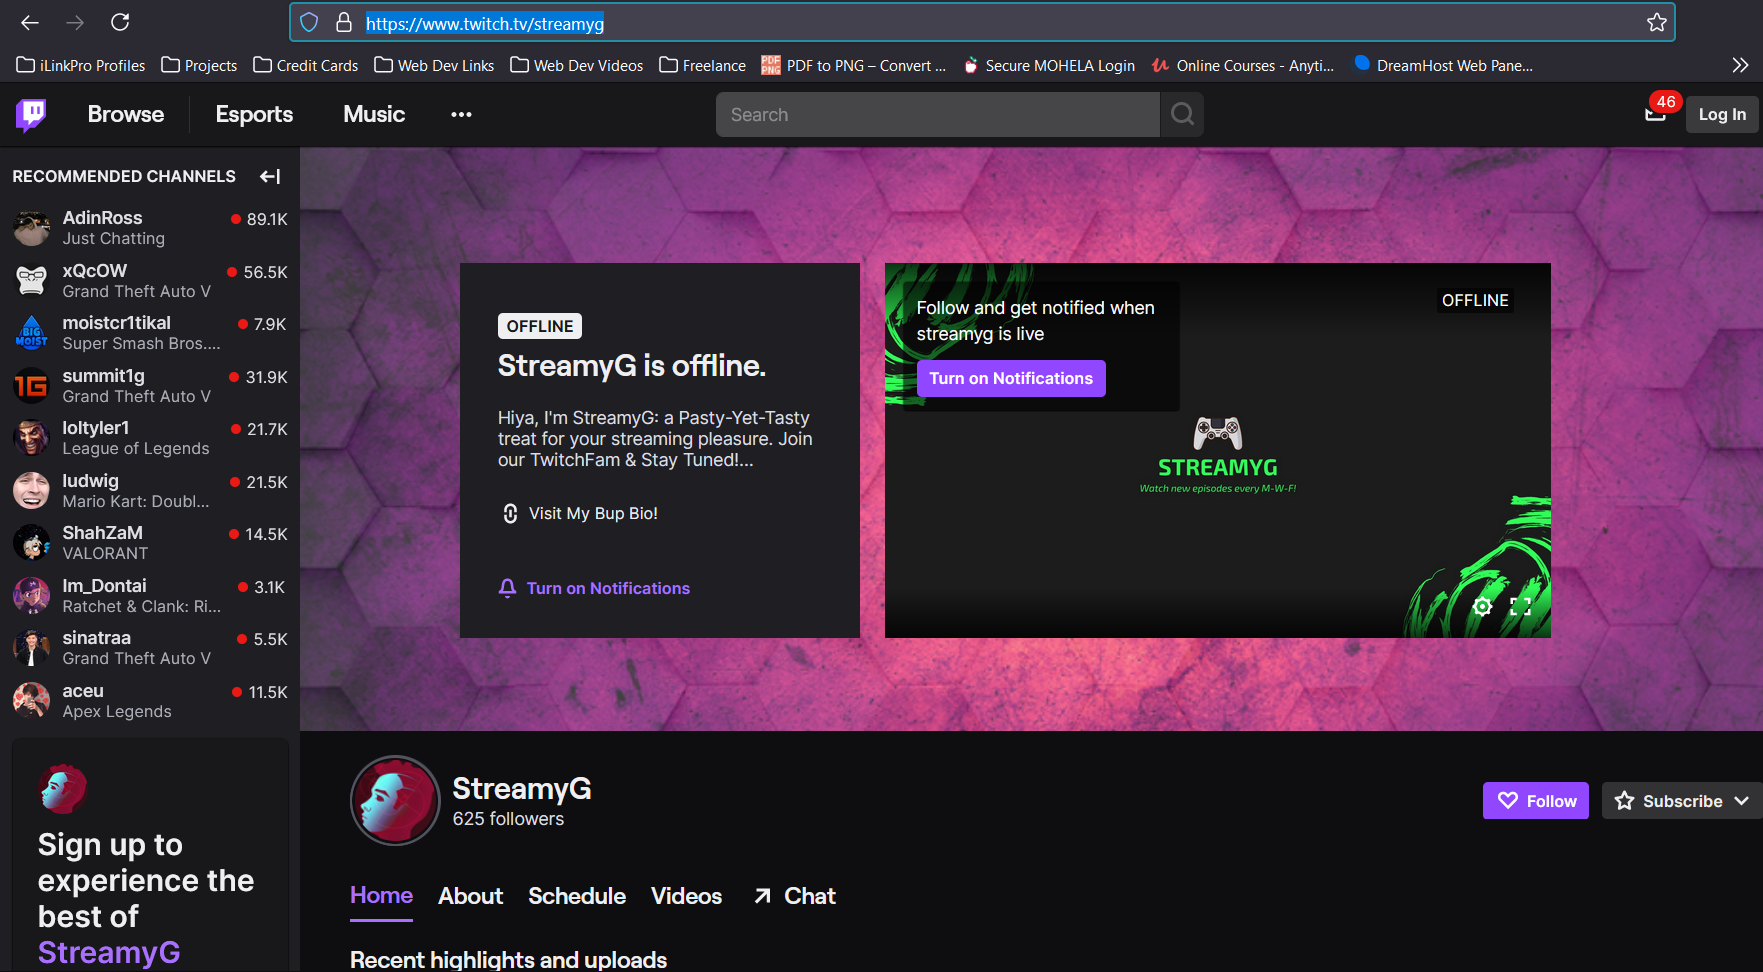
Task: Open AdinRoss channel avatar
Action: pos(32,228)
